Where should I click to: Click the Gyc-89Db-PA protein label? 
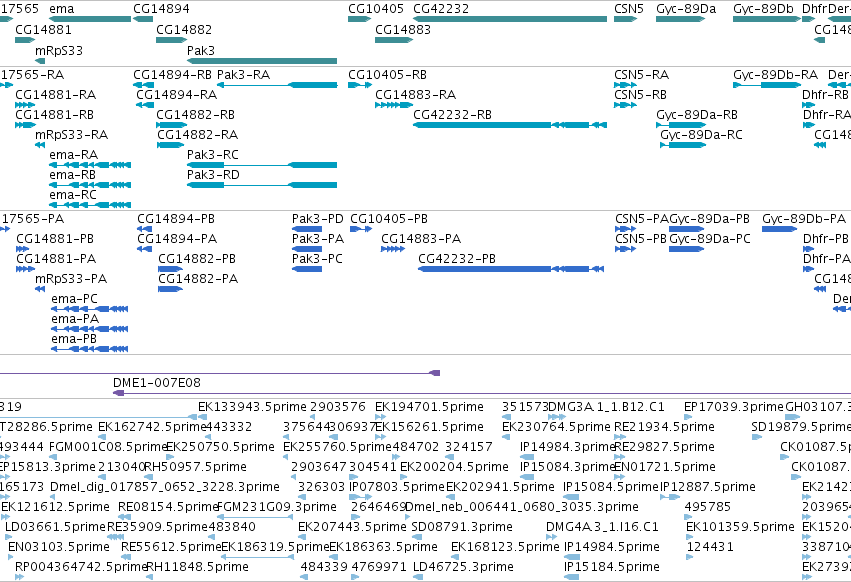804,219
